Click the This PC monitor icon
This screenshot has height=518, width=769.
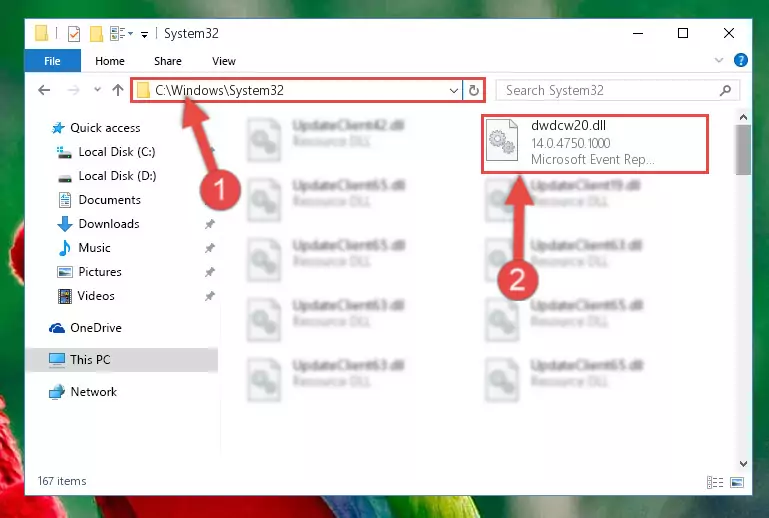[57, 360]
